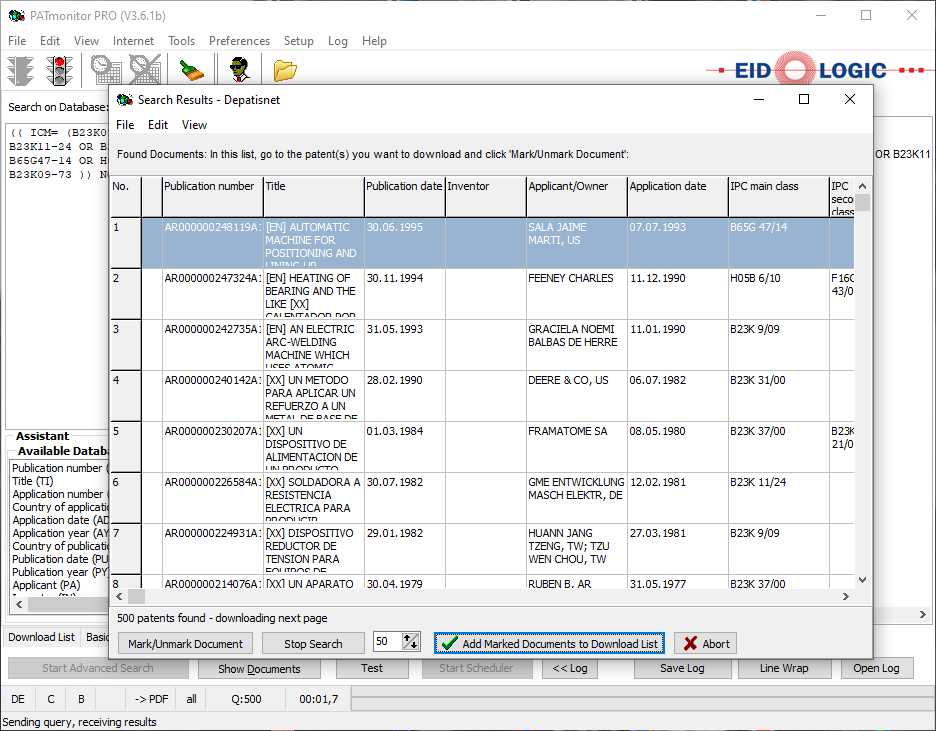Viewport: 936px width, 731px height.
Task: Click field list scroll left arrow
Action: click(19, 604)
